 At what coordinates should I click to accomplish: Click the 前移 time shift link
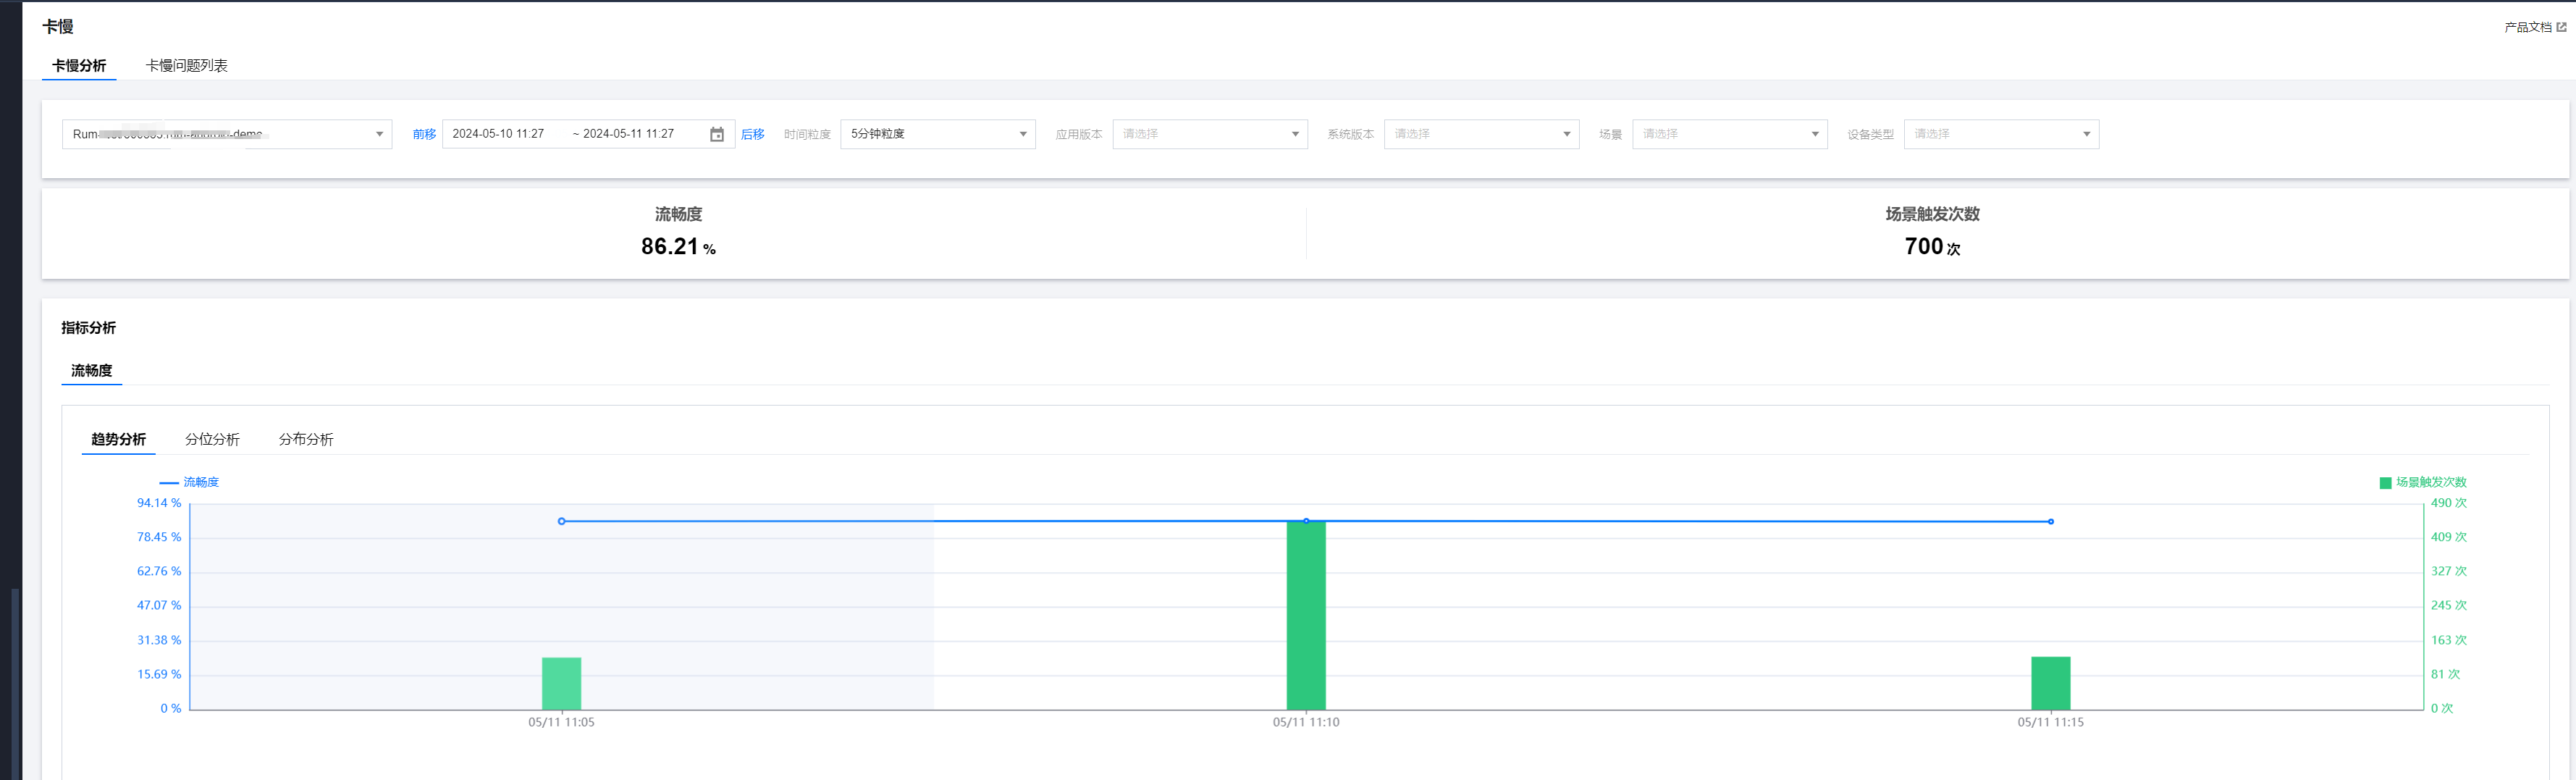(x=424, y=134)
